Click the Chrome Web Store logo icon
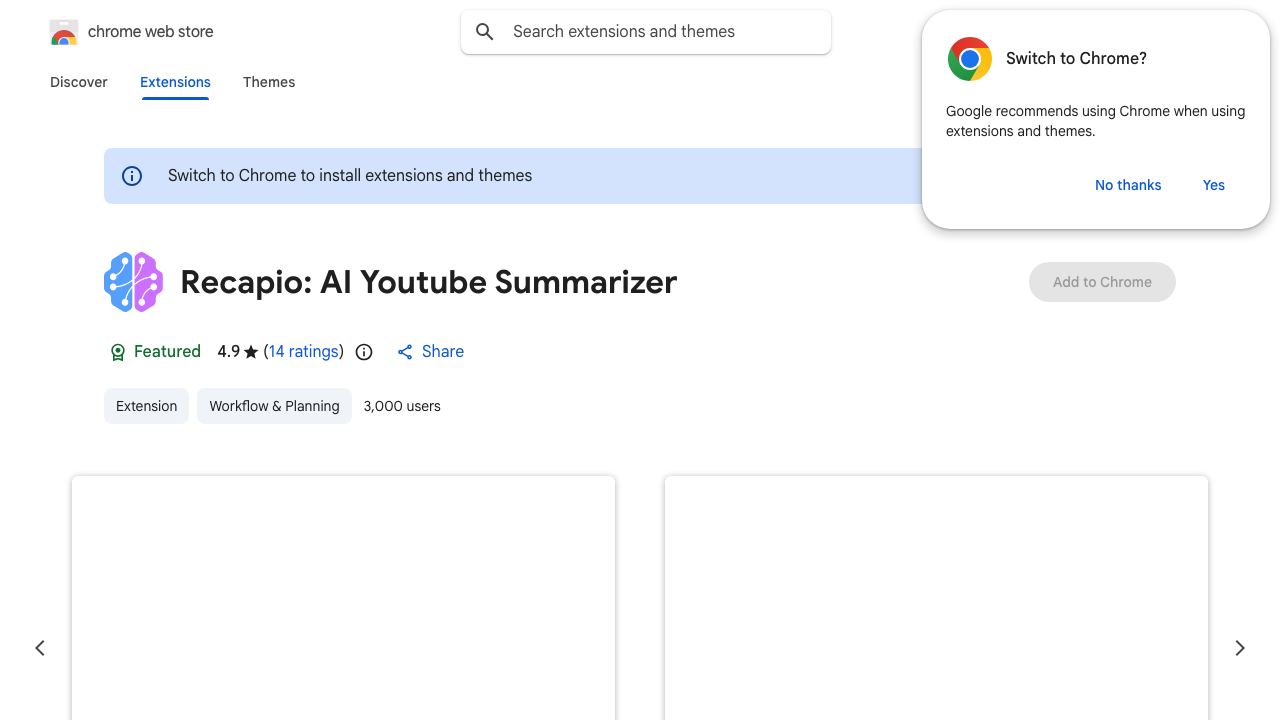Viewport: 1280px width, 720px height. click(x=64, y=32)
